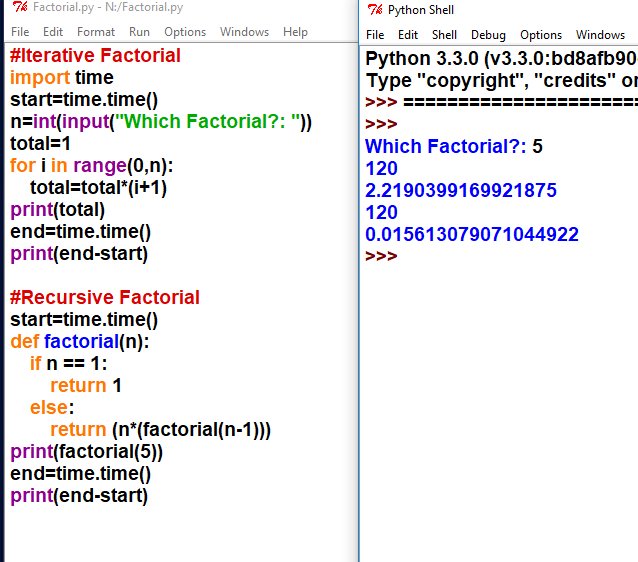
Task: Open File menu in Python Shell
Action: point(375,35)
